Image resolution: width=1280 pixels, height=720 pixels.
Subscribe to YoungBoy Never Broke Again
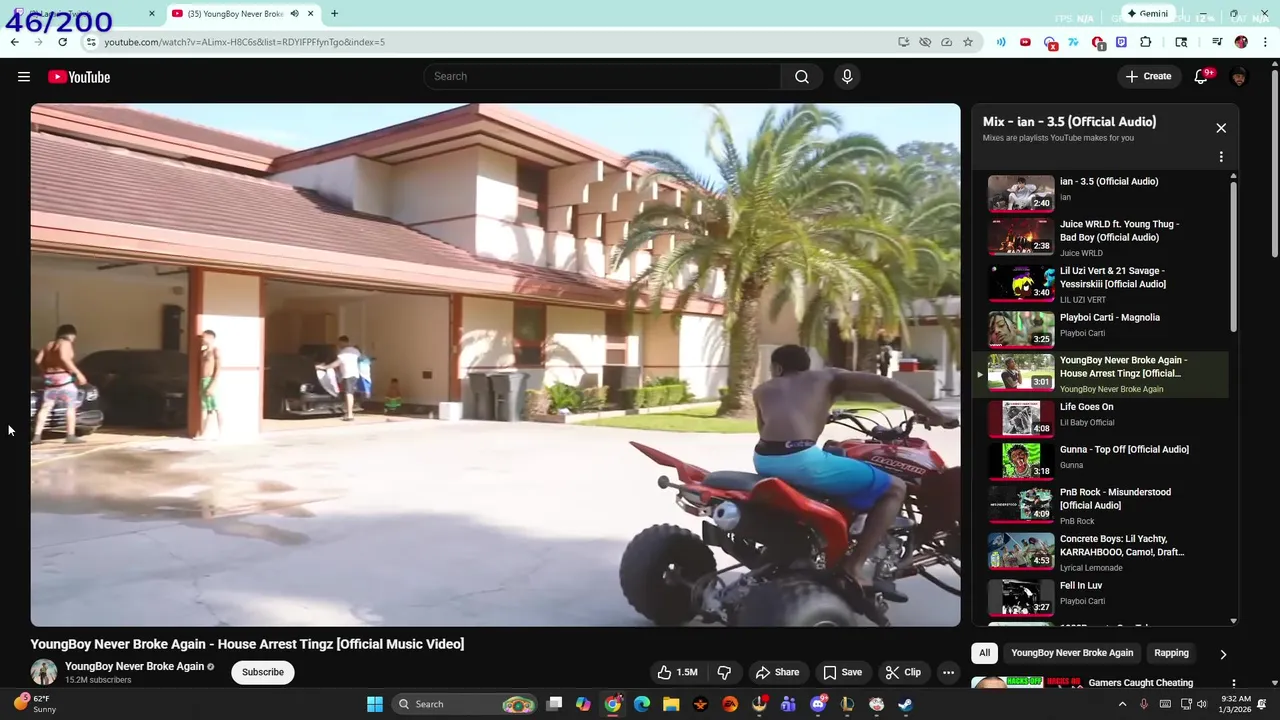263,672
